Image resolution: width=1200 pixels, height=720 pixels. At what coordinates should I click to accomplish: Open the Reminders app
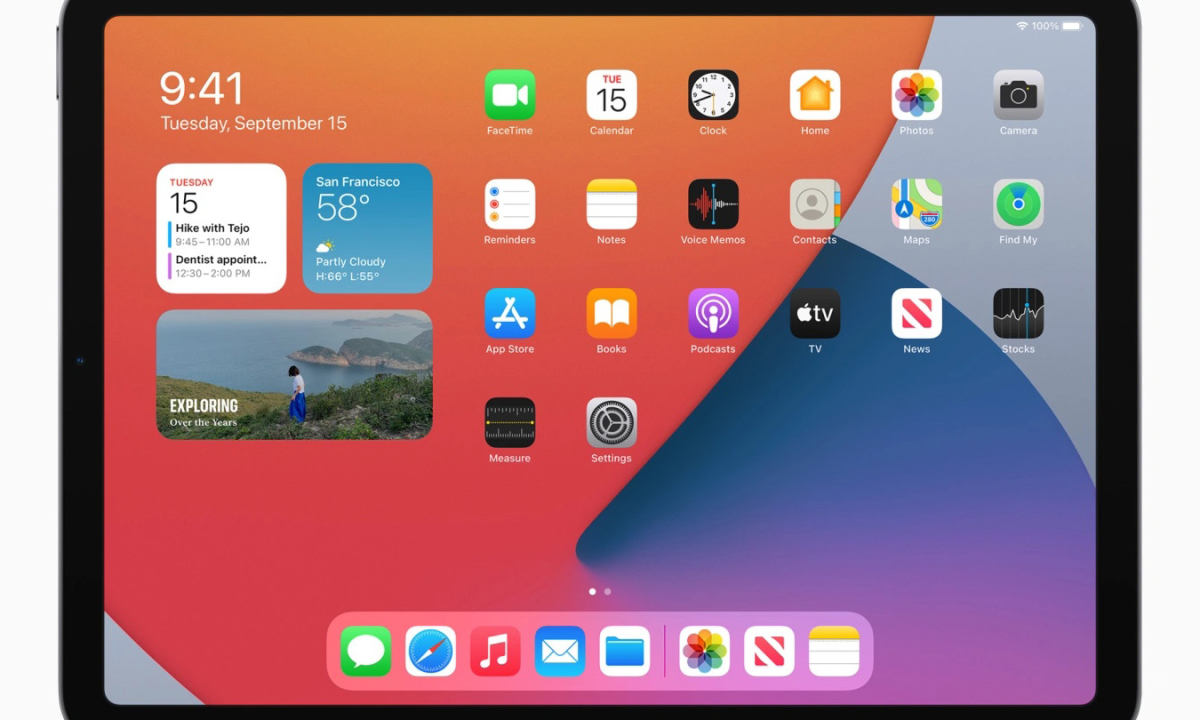[x=510, y=204]
